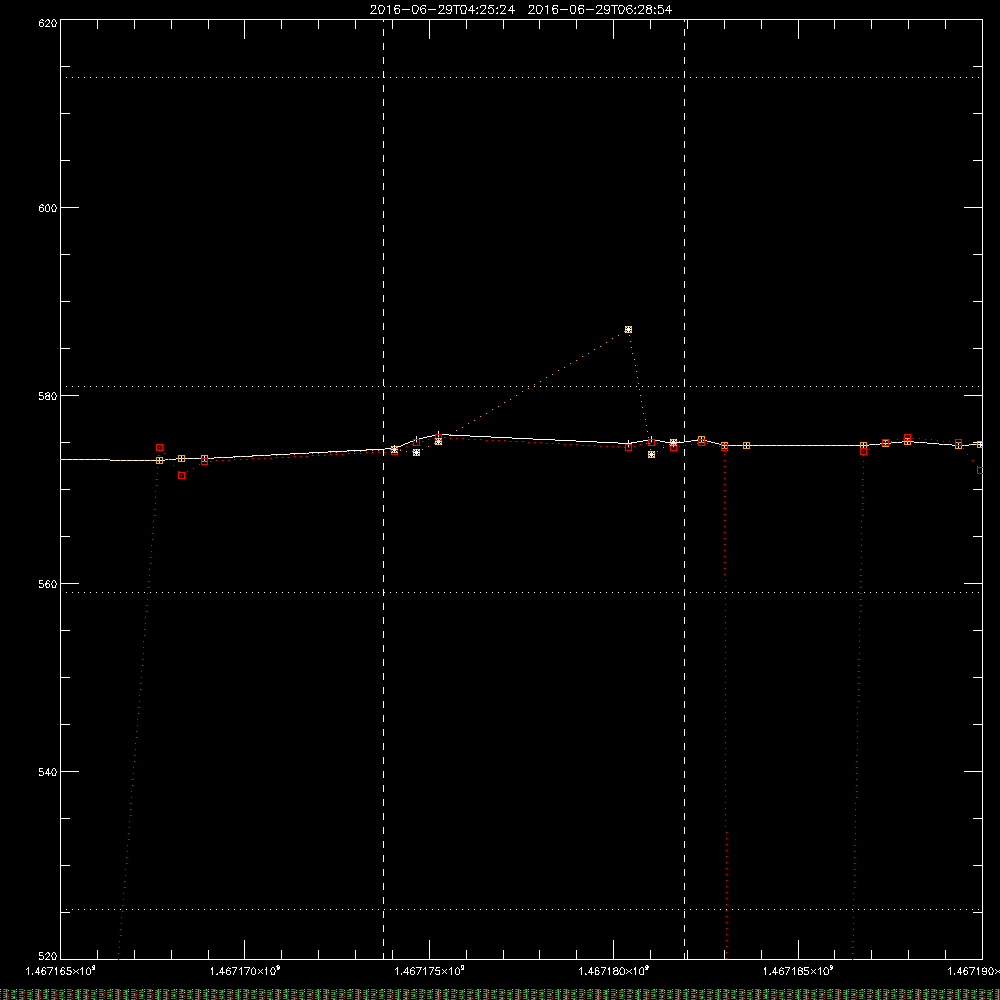Image resolution: width=1000 pixels, height=1000 pixels.
Task: Click the 560 y-axis label
Action: (x=48, y=584)
